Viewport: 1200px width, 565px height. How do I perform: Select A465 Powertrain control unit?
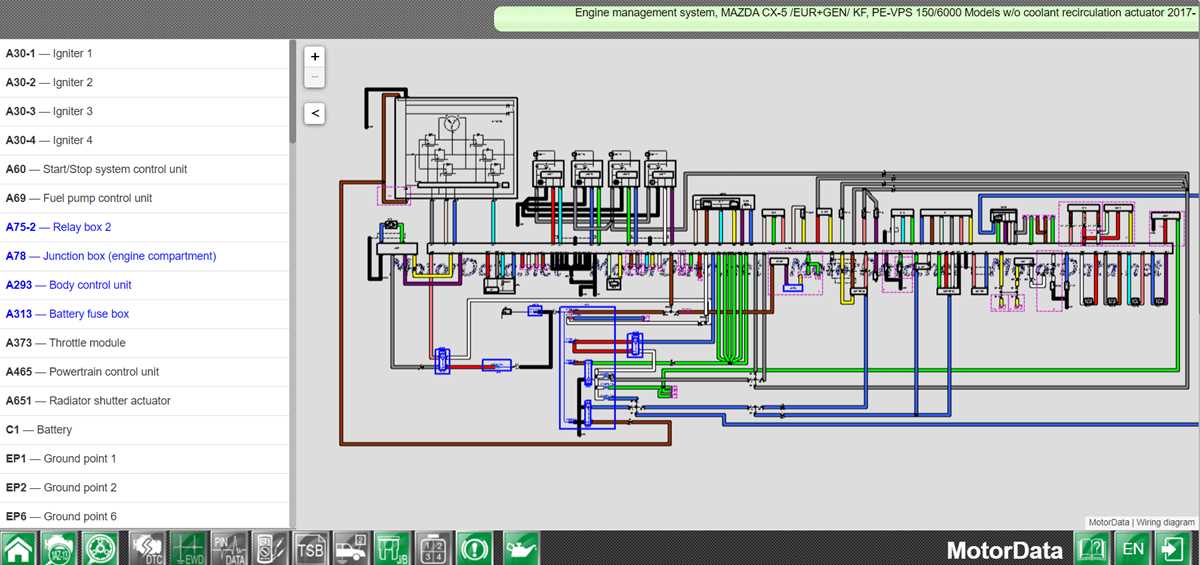click(x=144, y=373)
